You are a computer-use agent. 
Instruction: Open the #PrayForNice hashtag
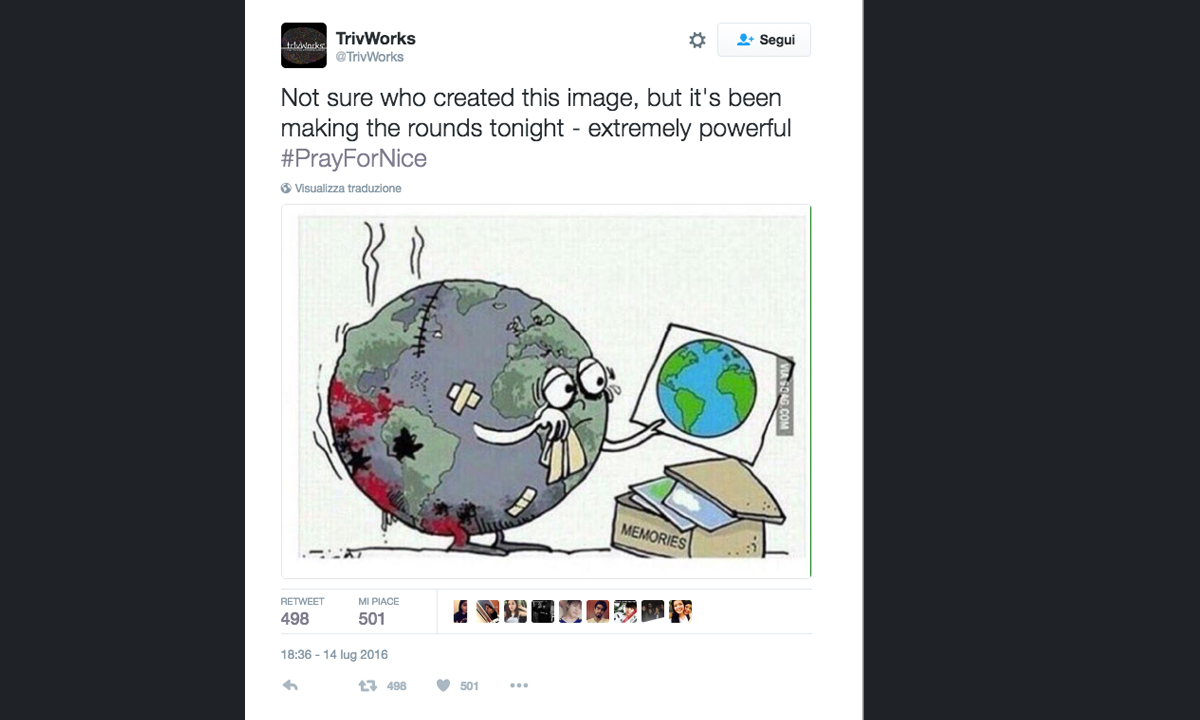(353, 158)
